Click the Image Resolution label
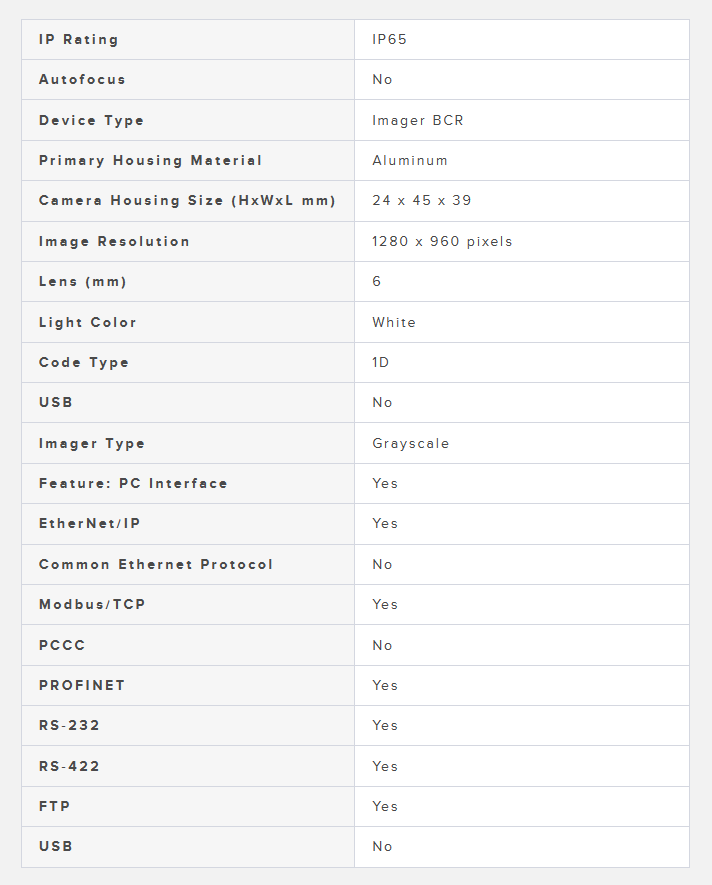712x885 pixels. click(x=114, y=242)
